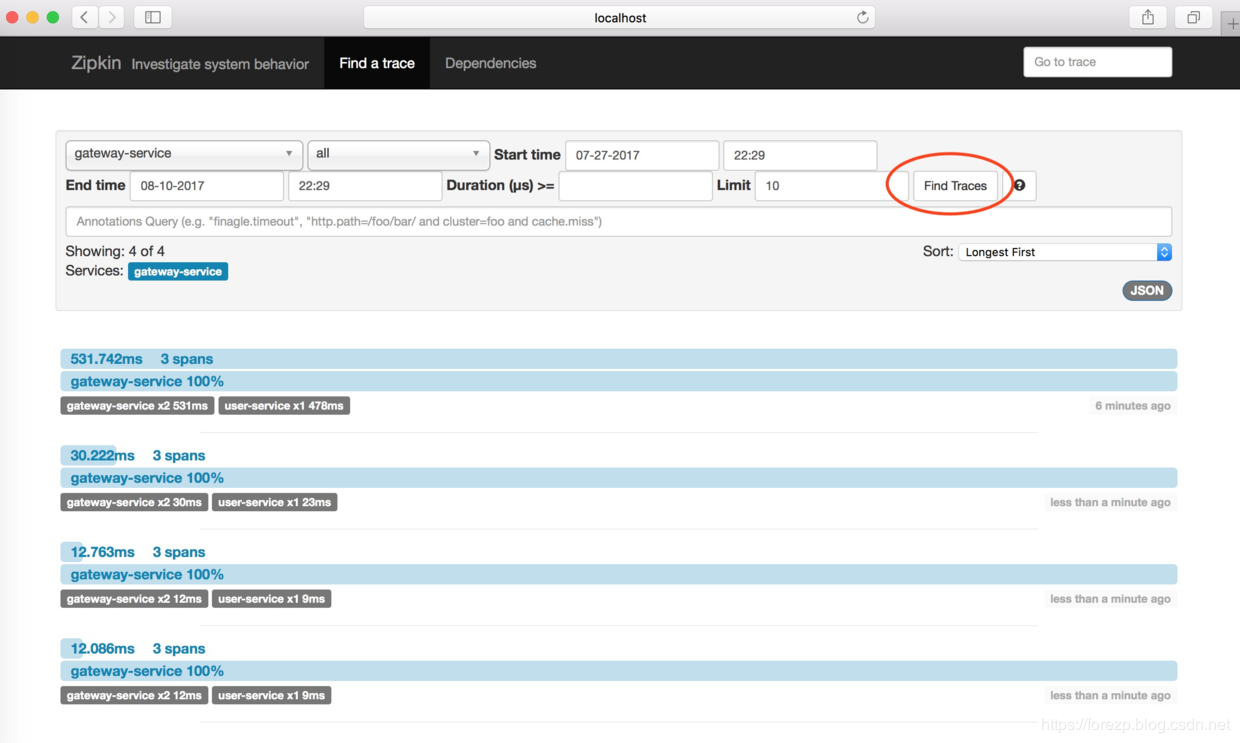Click the Safari back arrow
The image size is (1240, 743).
(x=85, y=17)
